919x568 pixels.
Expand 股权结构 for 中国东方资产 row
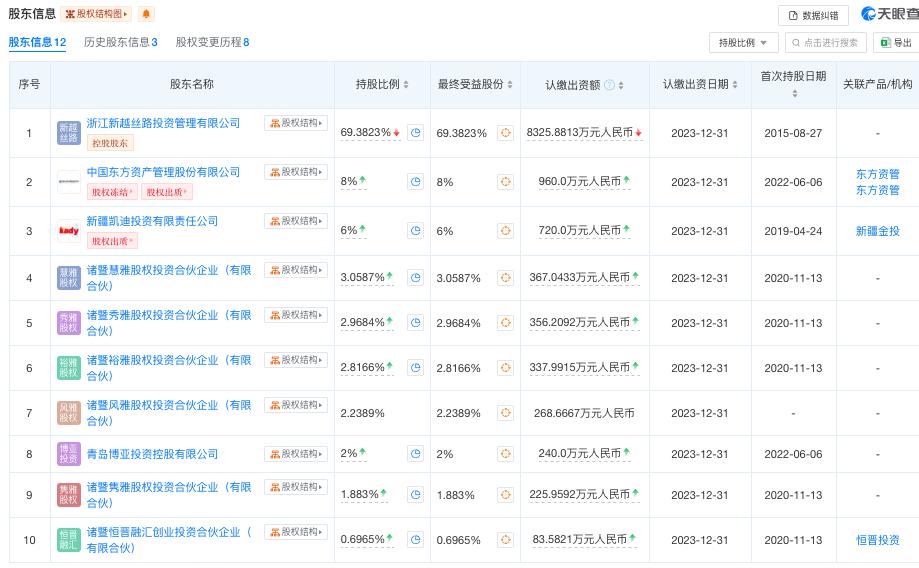pos(296,172)
